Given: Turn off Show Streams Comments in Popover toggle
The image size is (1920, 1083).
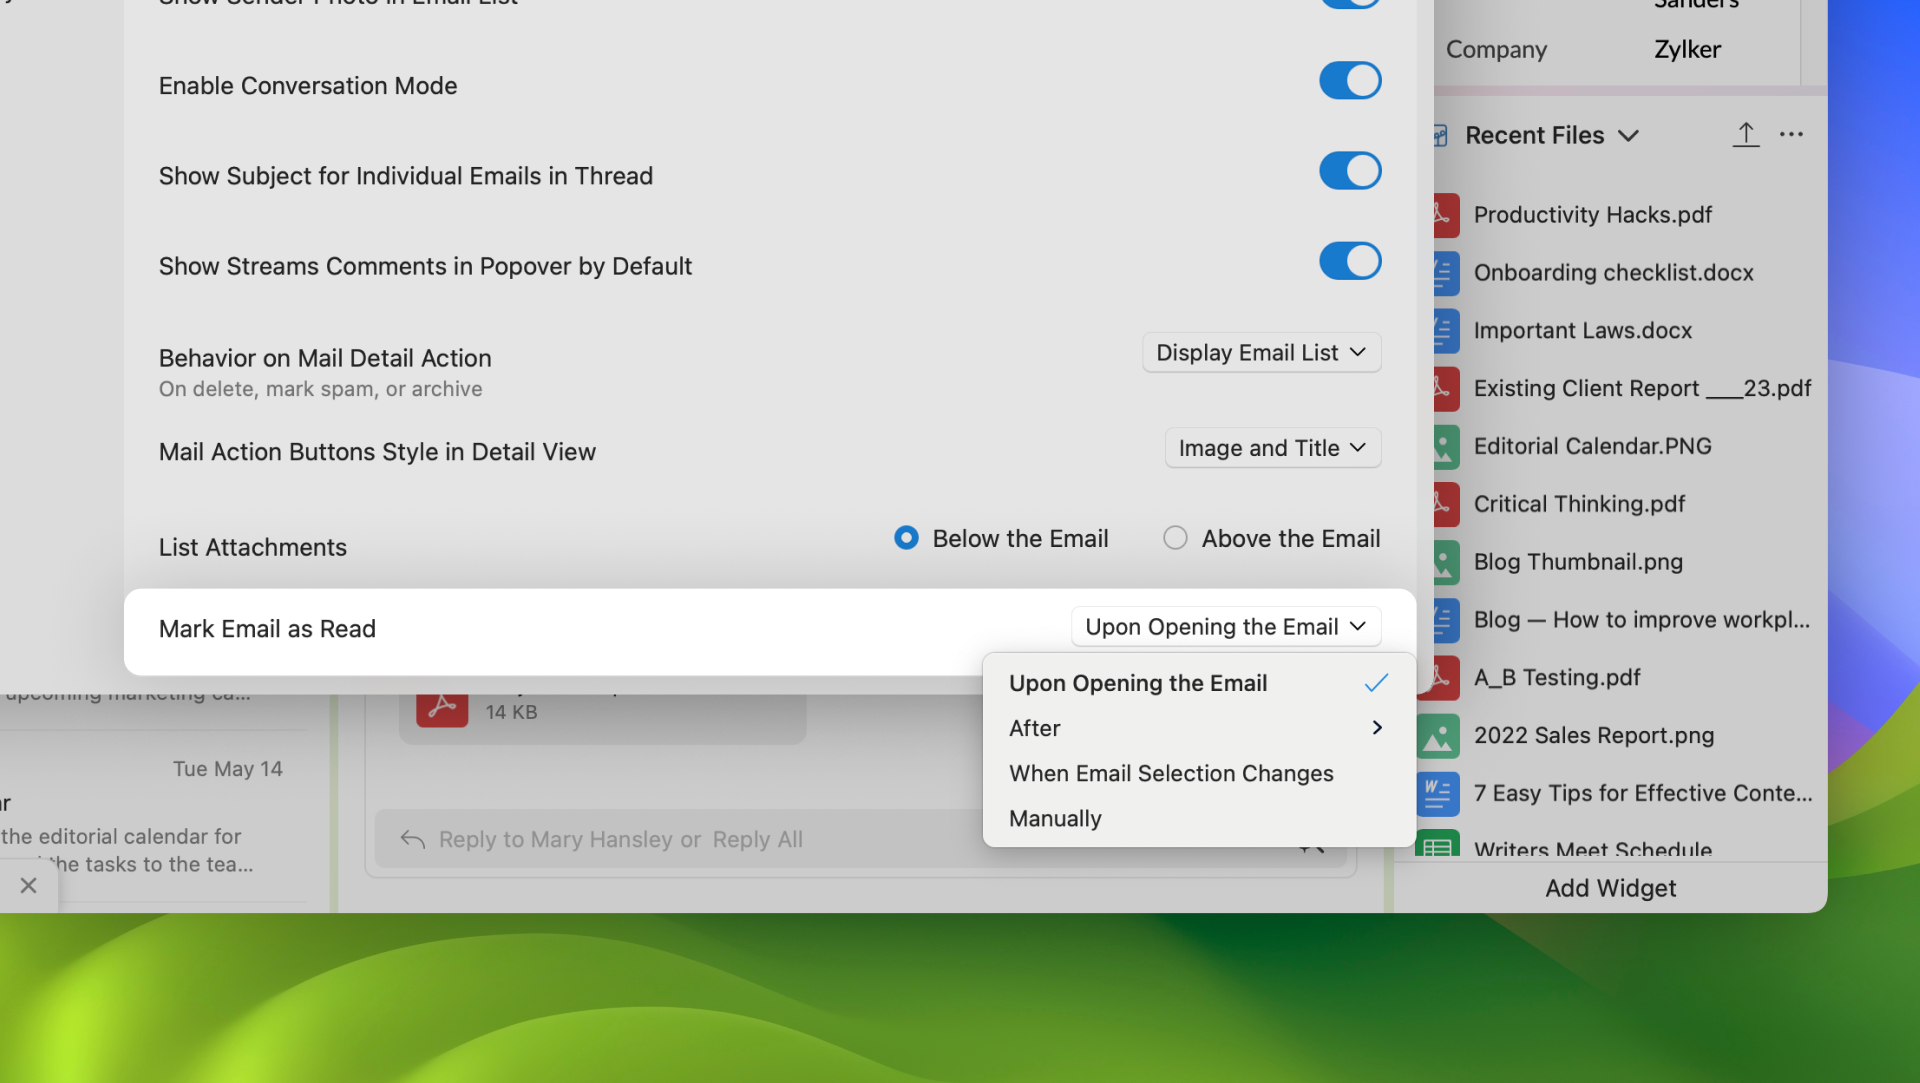Looking at the screenshot, I should point(1349,261).
